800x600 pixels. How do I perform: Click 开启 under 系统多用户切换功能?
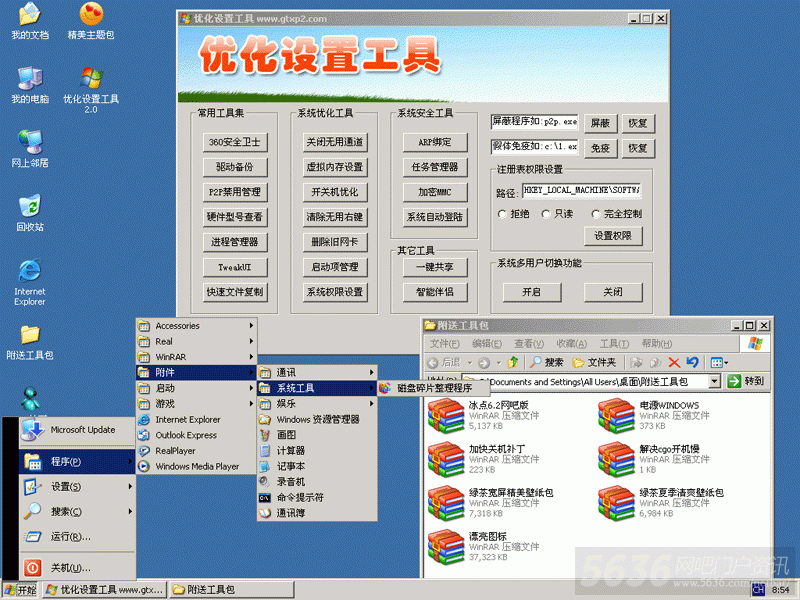(532, 292)
